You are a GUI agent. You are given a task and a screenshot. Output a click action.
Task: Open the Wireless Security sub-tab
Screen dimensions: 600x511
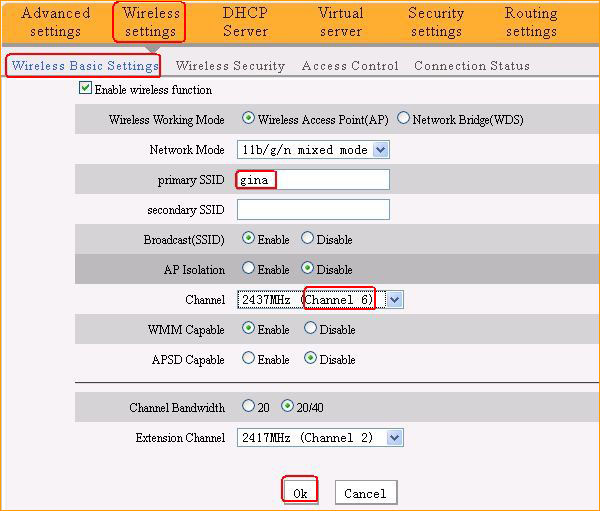click(x=230, y=66)
